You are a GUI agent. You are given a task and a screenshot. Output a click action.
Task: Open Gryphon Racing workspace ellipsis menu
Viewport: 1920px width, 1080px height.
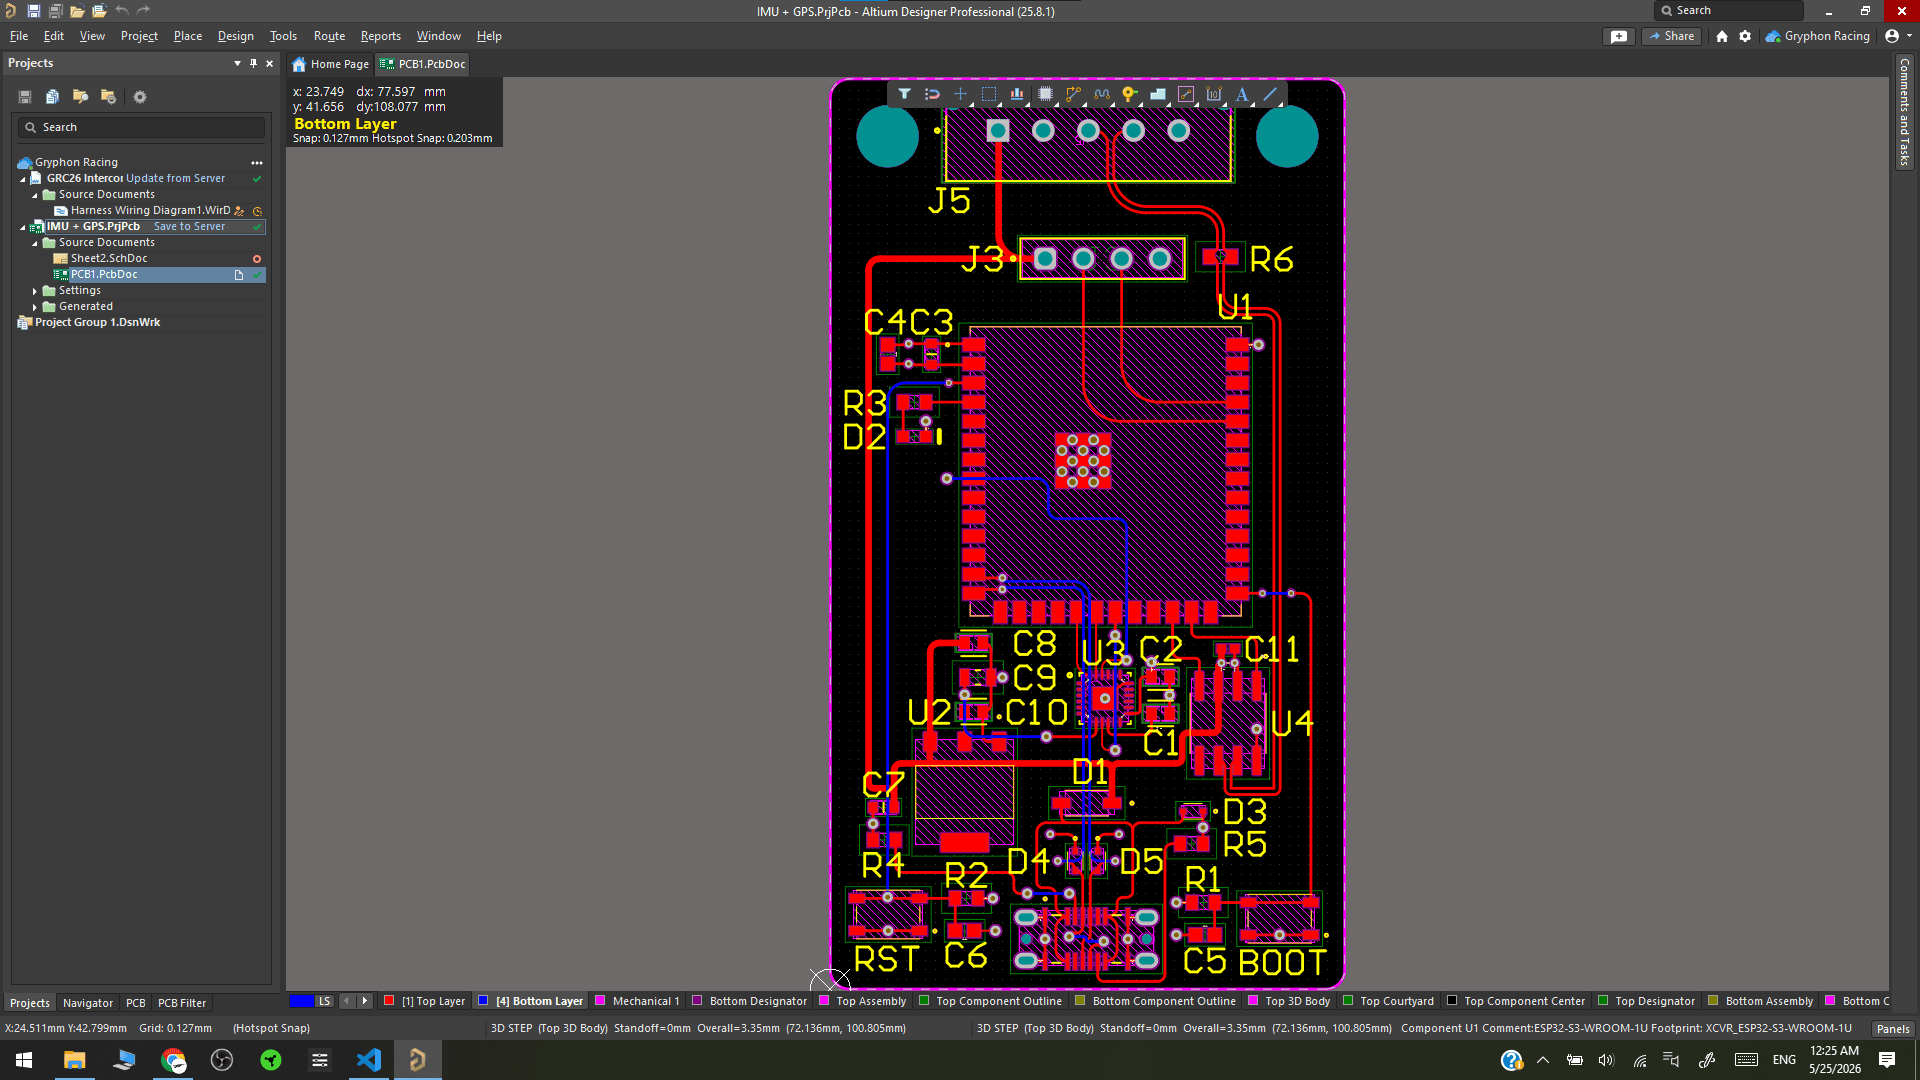(x=257, y=162)
